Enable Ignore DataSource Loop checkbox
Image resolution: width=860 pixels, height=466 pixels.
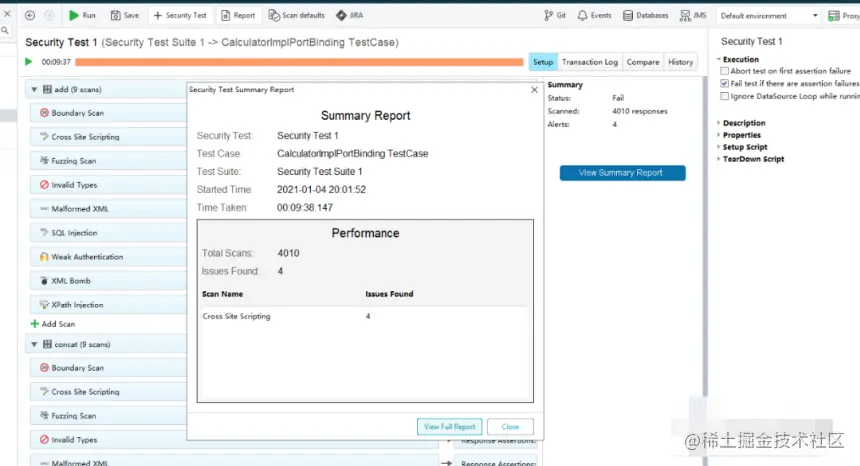coord(725,96)
